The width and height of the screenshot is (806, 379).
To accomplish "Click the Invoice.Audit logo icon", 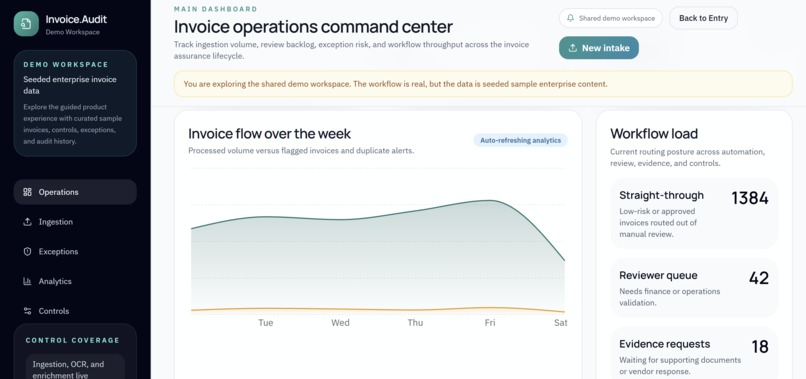I will pos(26,24).
